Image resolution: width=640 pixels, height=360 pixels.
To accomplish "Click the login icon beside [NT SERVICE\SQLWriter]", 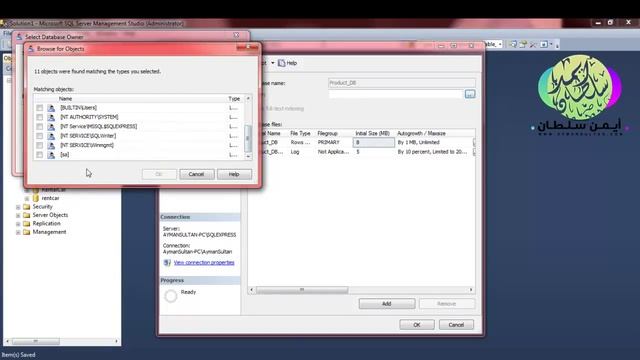I will 51,136.
